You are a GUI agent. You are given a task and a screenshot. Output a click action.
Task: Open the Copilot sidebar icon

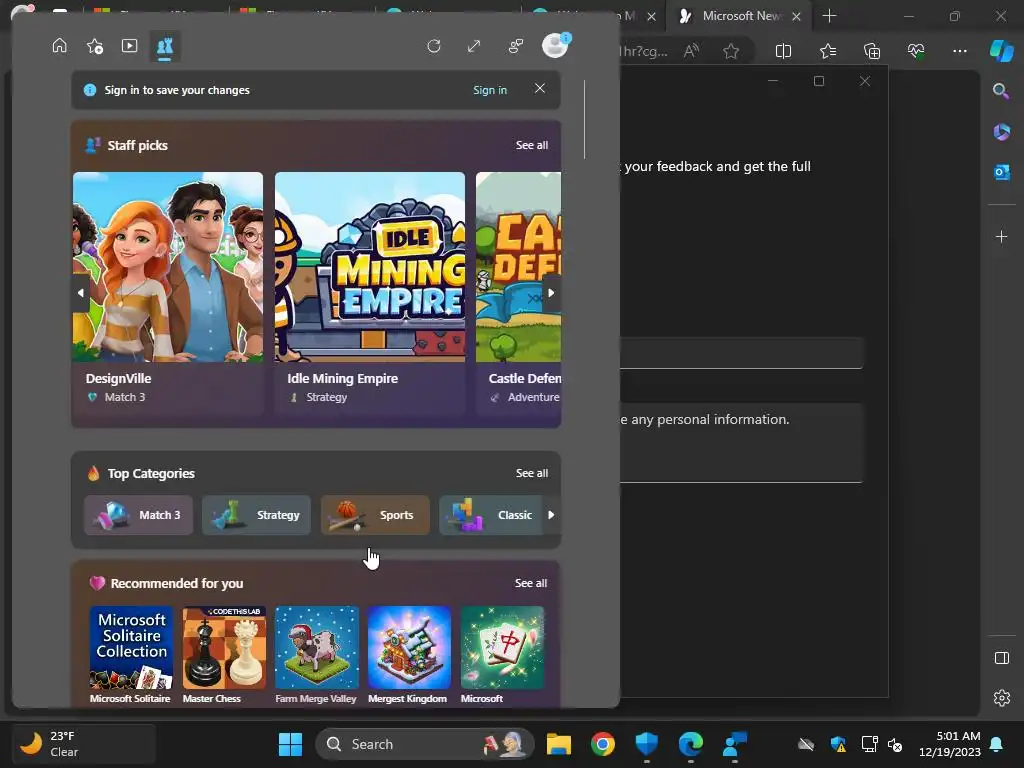(x=1001, y=50)
